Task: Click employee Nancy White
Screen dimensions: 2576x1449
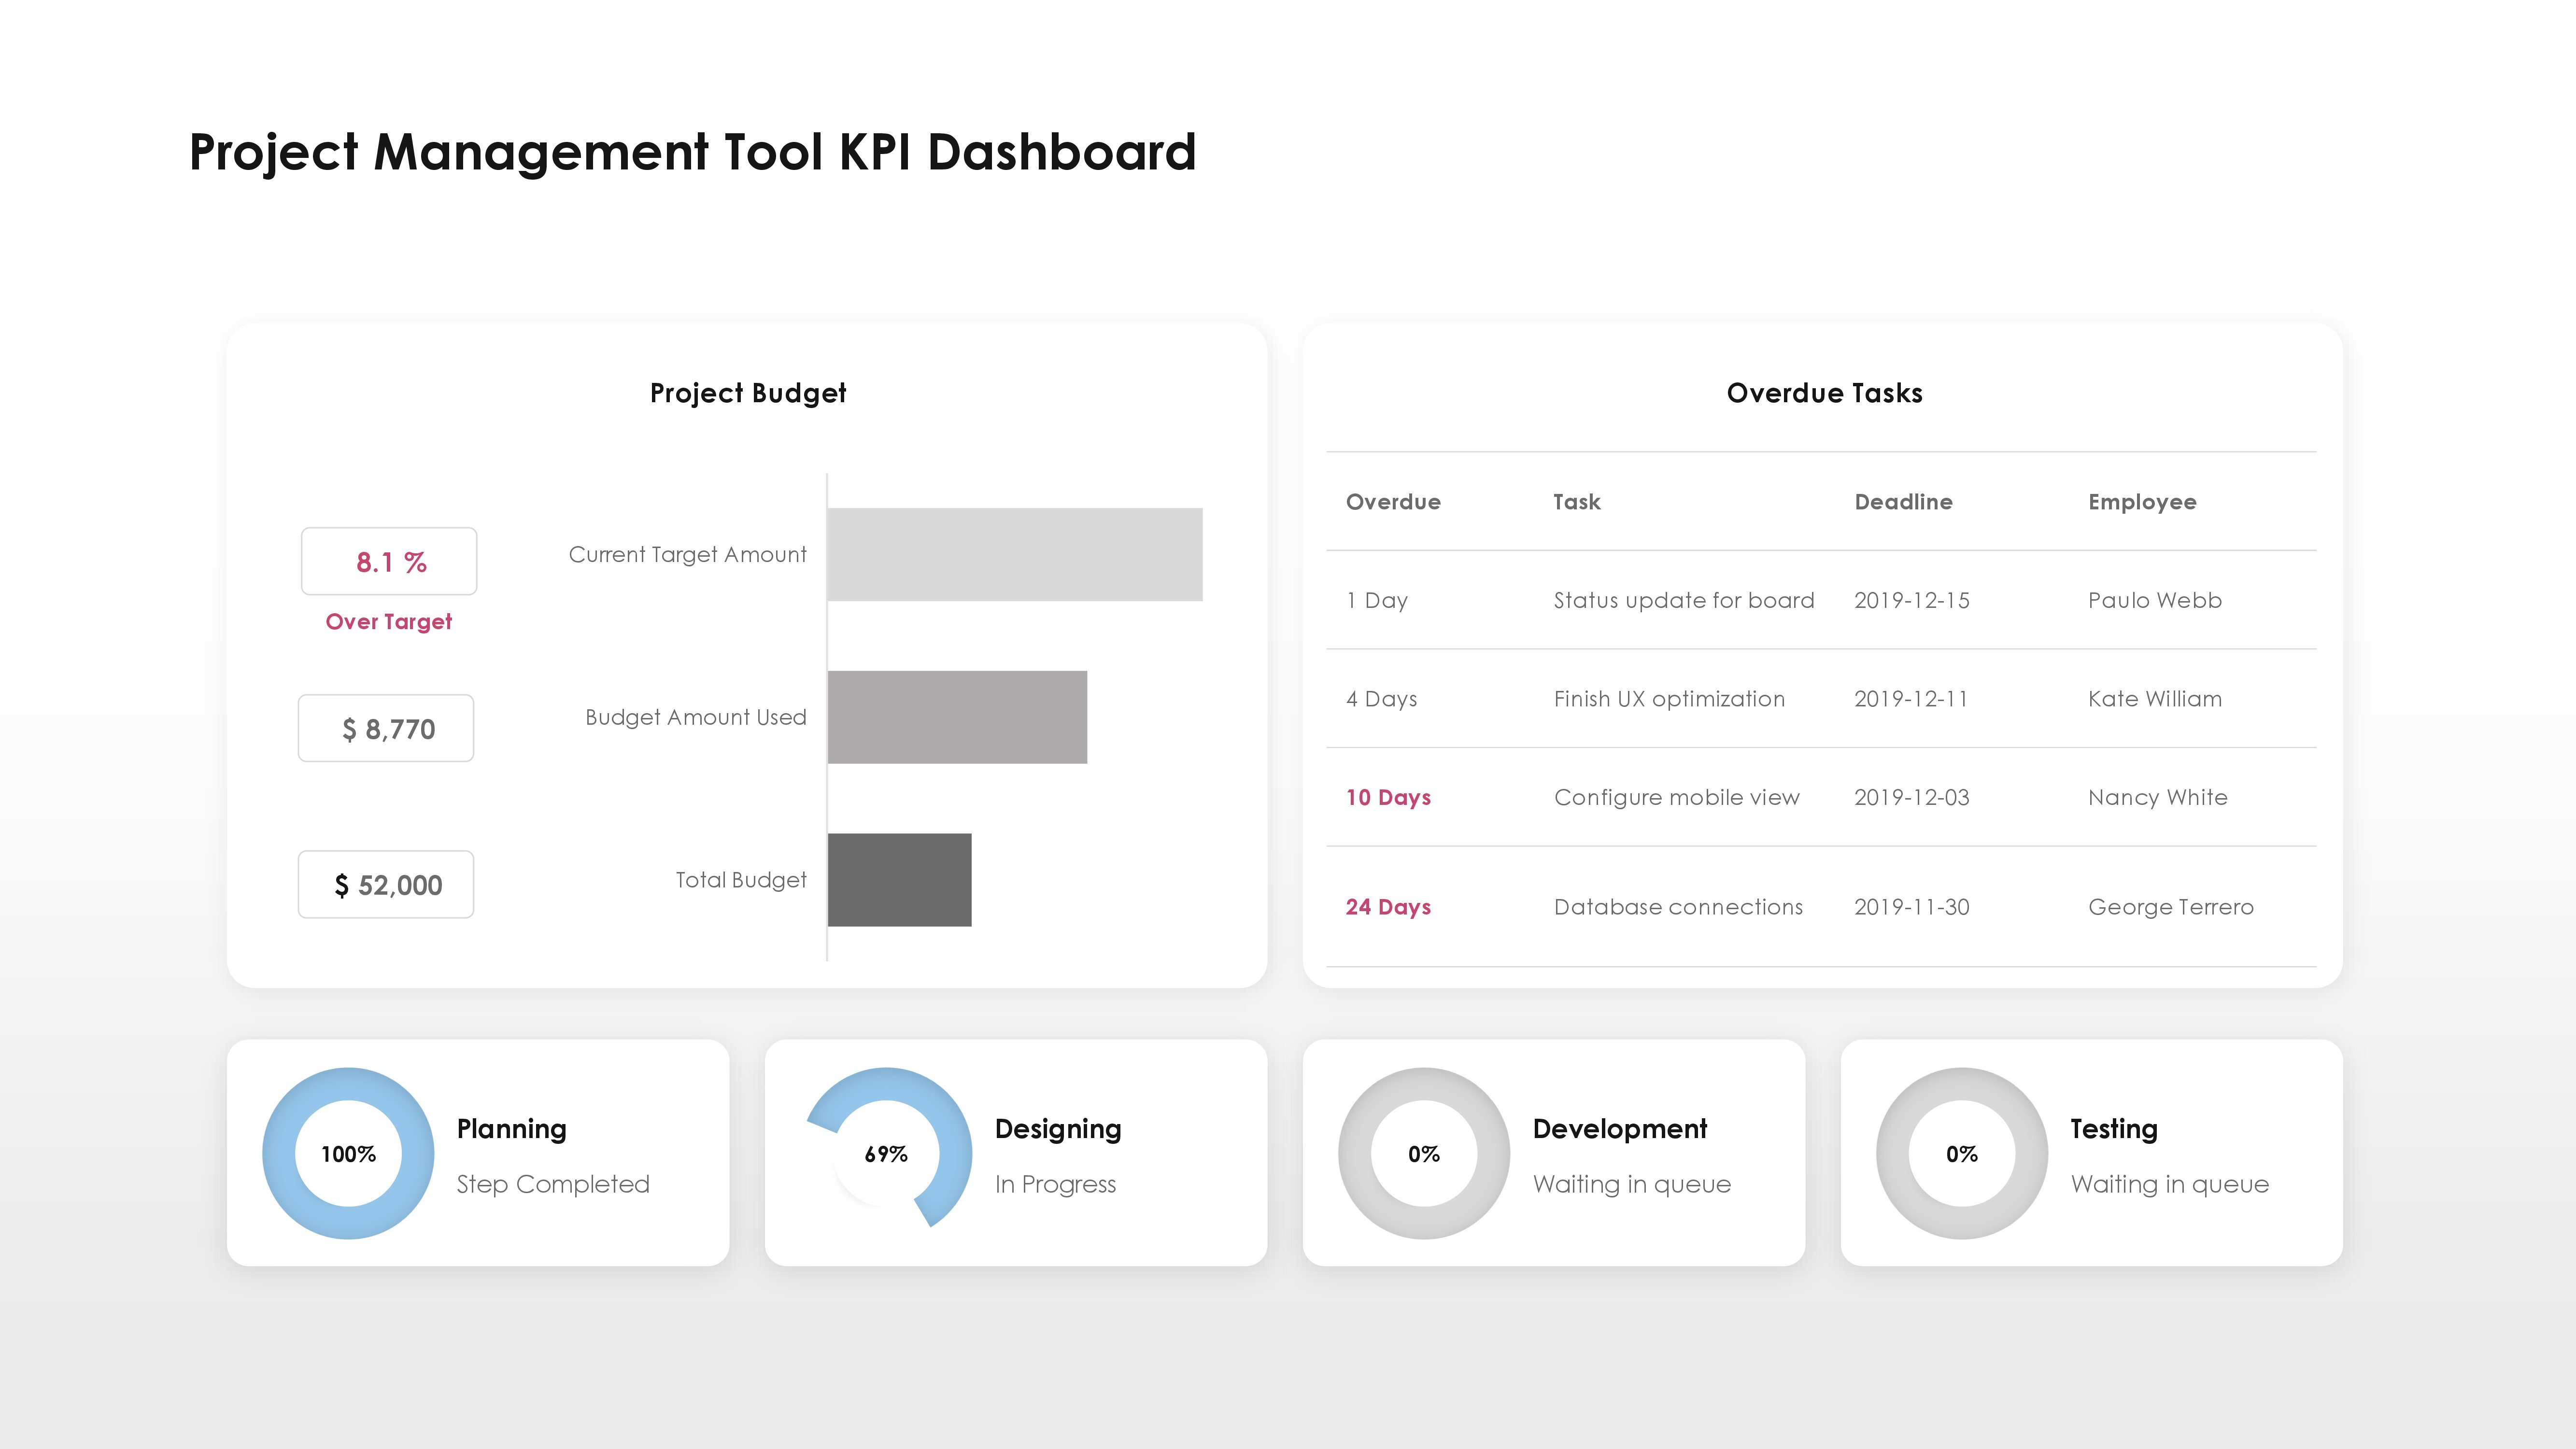Action: pos(2157,797)
